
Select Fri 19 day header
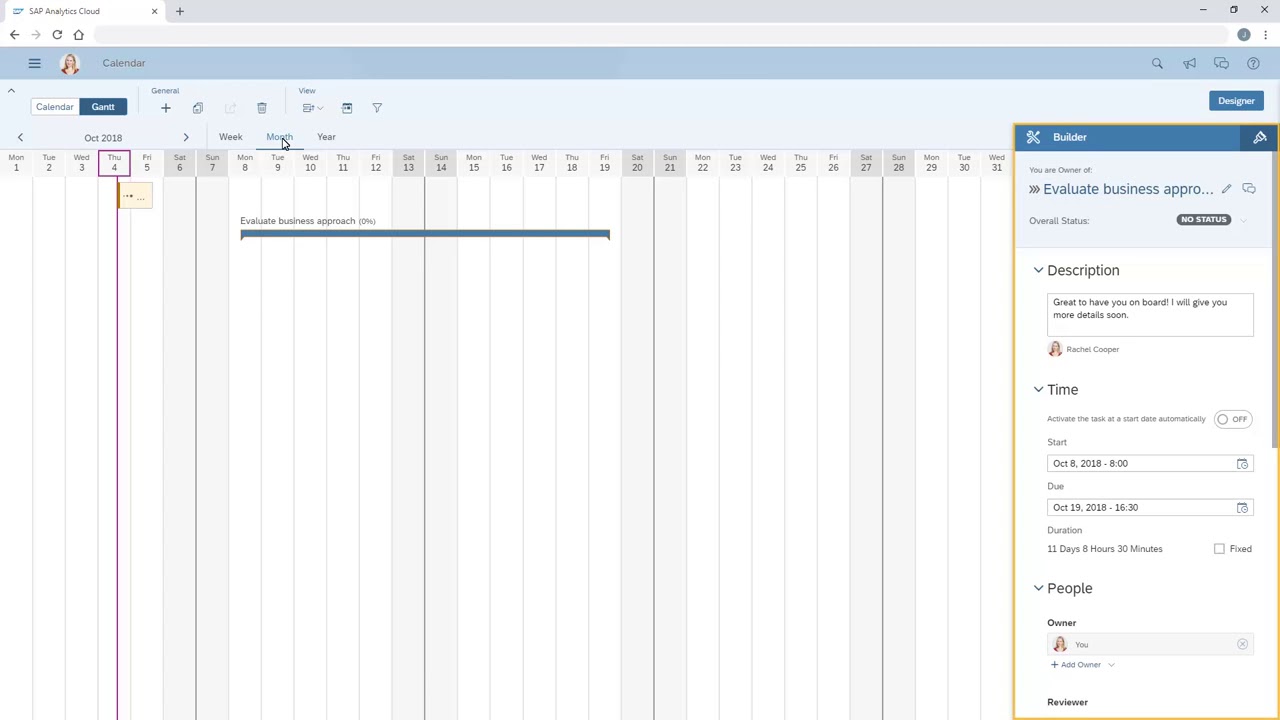click(x=604, y=163)
